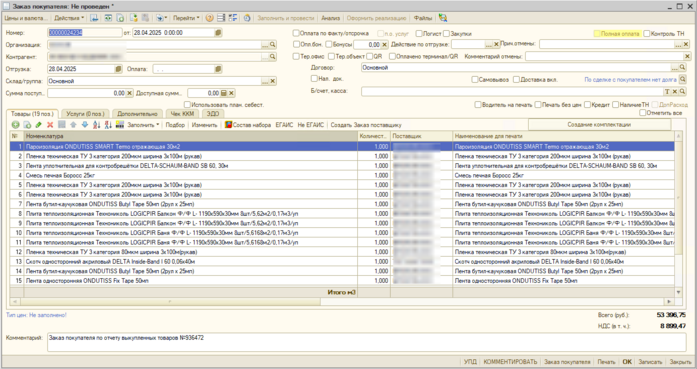Open dropdown arrow next to top toolbar export icon
Viewport: 697px width, 369px height.
166,18
